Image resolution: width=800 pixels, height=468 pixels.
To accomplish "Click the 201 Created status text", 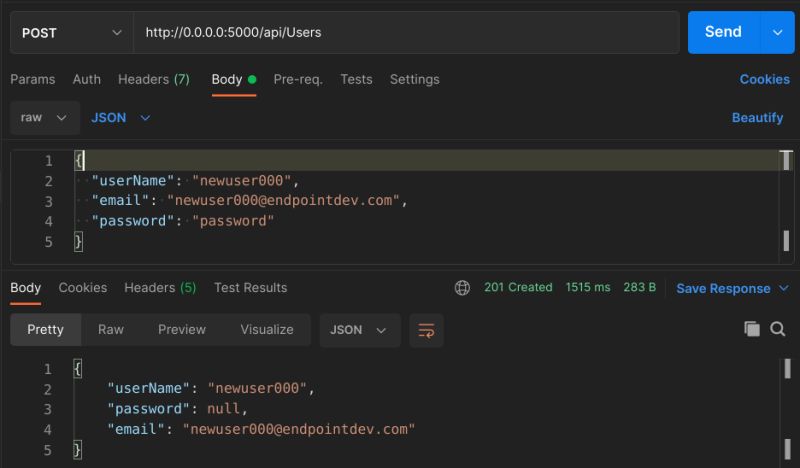I will pos(518,287).
